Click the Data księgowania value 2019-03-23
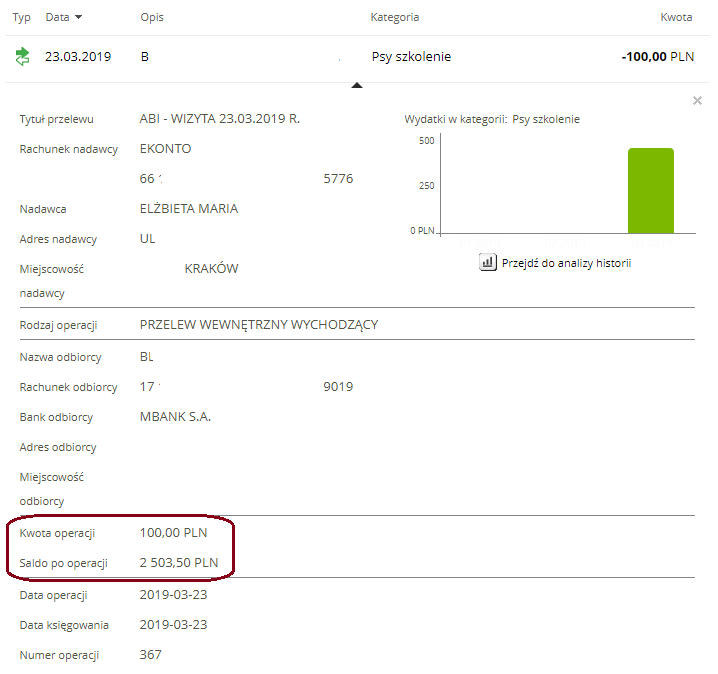718x674 pixels. click(x=174, y=625)
